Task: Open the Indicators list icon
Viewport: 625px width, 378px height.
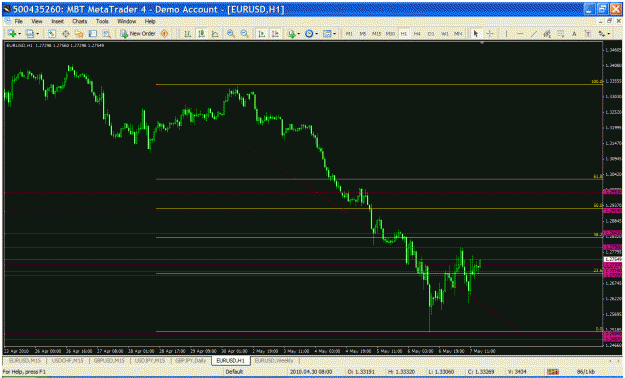Action: [291, 34]
